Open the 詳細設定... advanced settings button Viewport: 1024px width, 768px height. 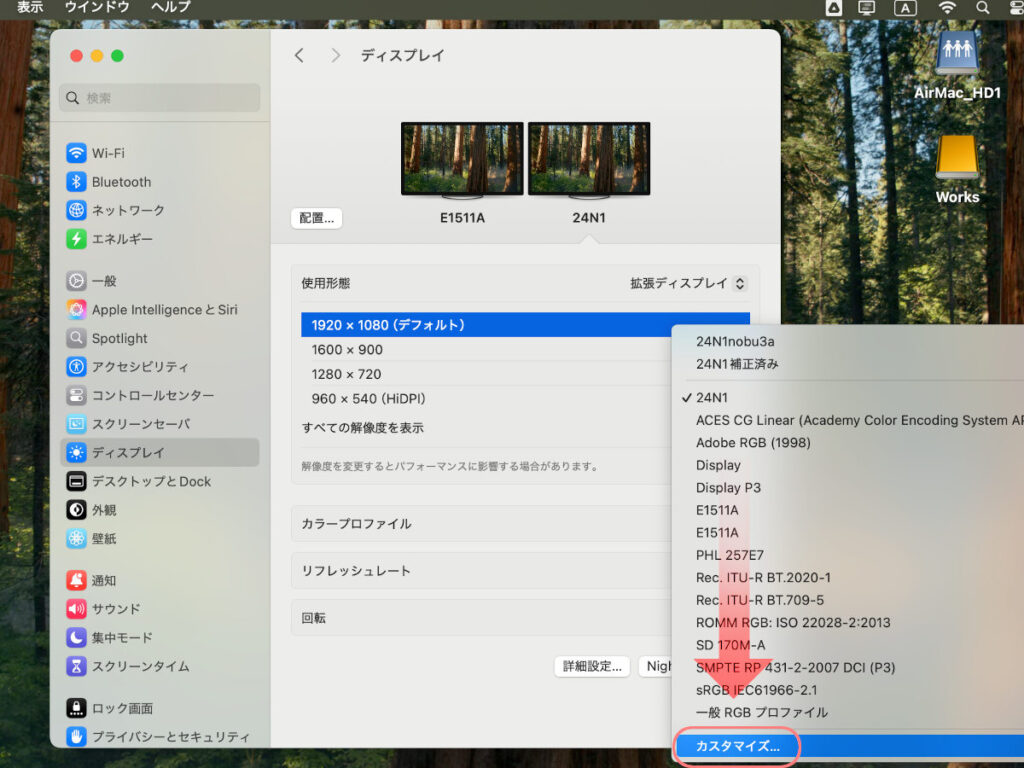[593, 666]
